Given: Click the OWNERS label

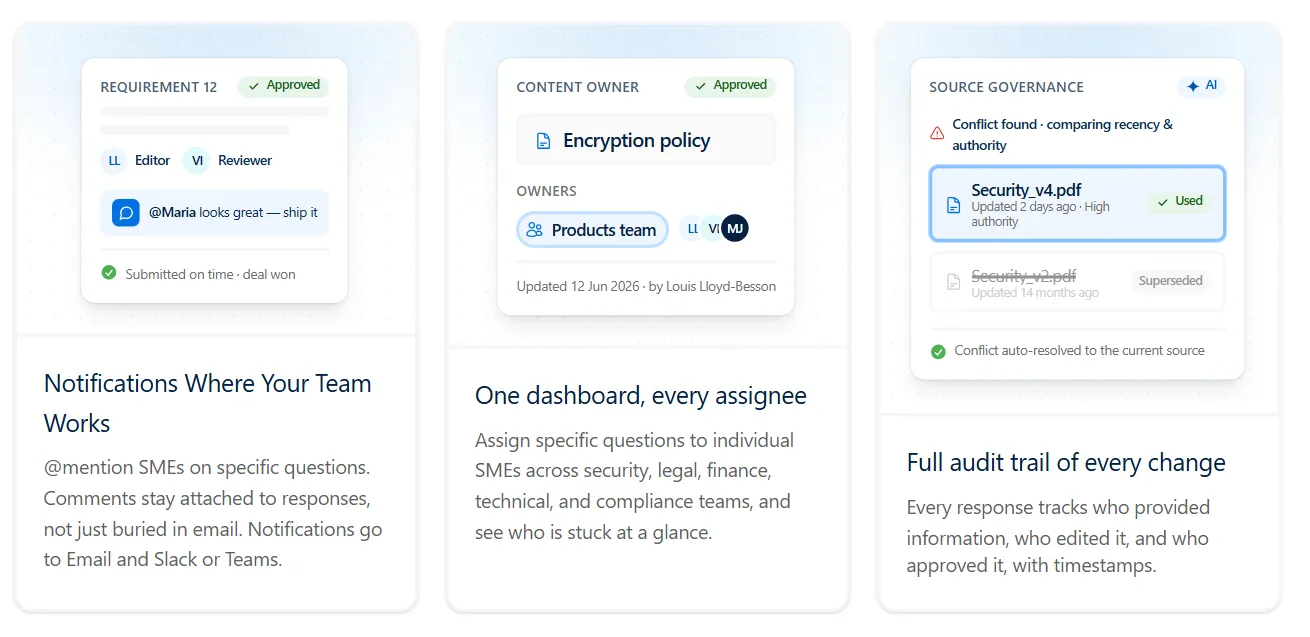Looking at the screenshot, I should click(547, 191).
